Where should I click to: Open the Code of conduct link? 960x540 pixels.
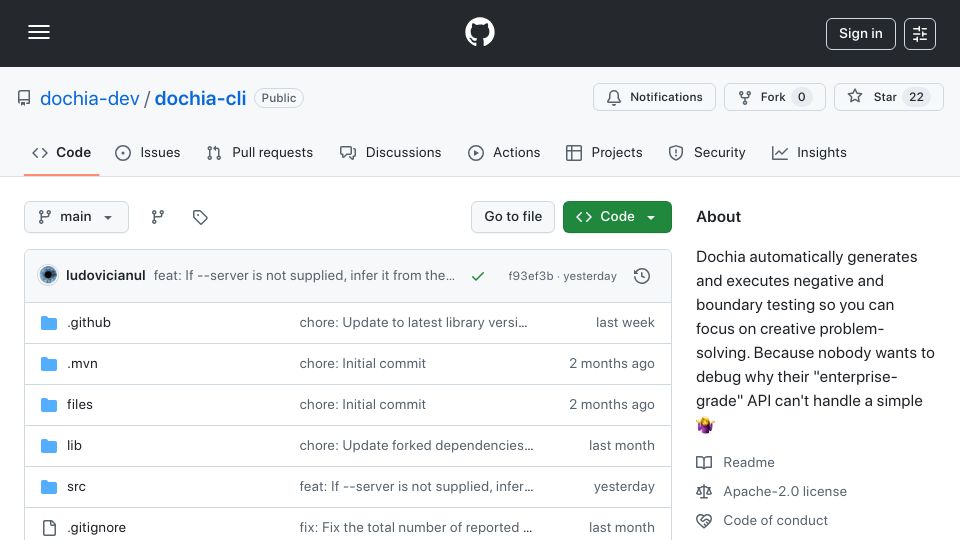coord(775,520)
